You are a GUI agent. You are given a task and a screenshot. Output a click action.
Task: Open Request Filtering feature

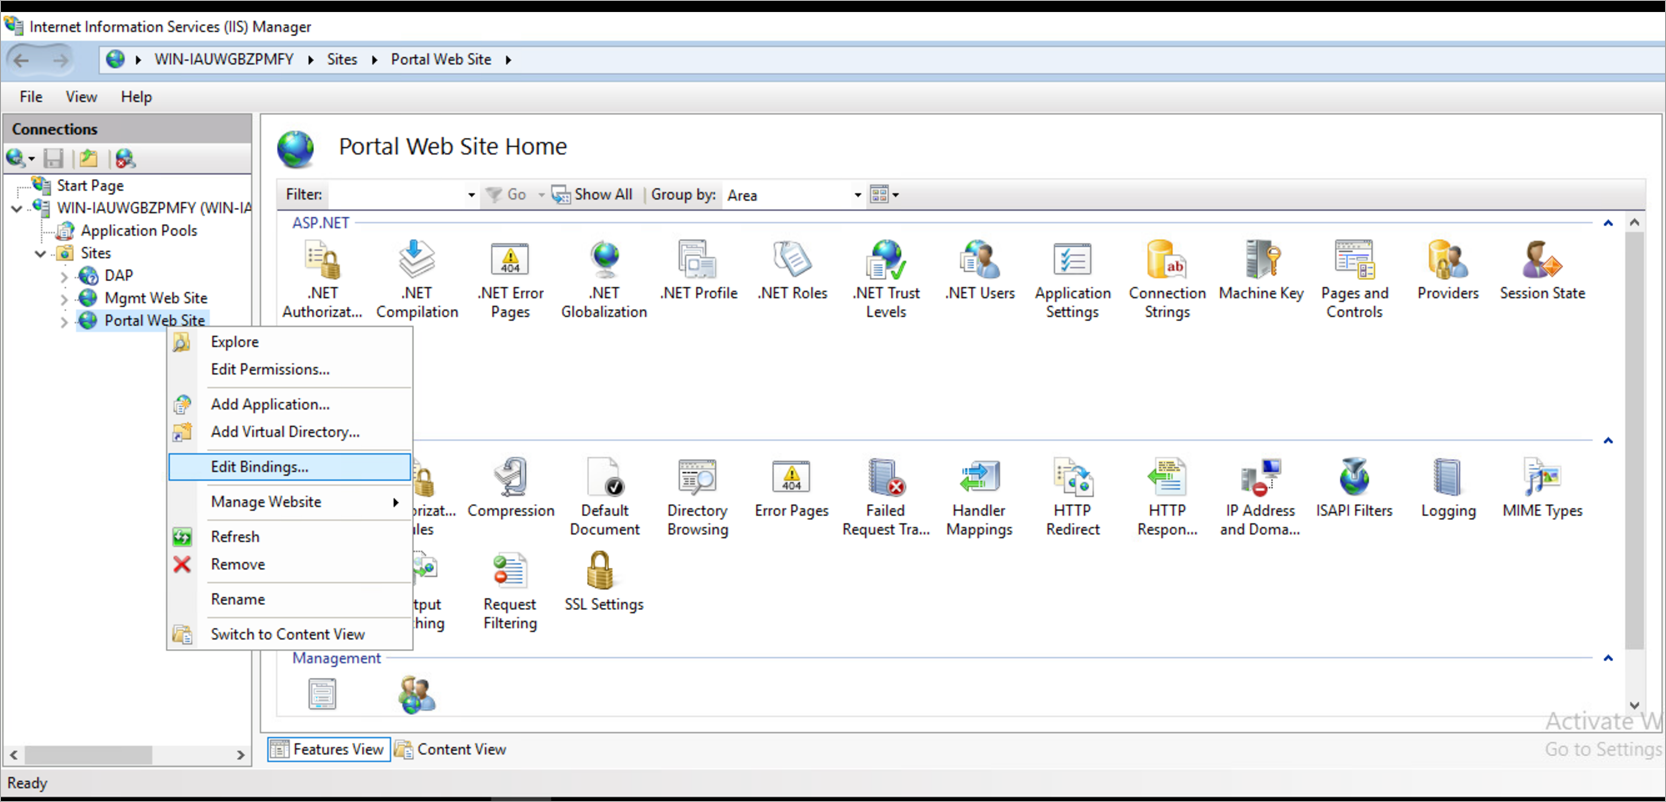point(510,592)
